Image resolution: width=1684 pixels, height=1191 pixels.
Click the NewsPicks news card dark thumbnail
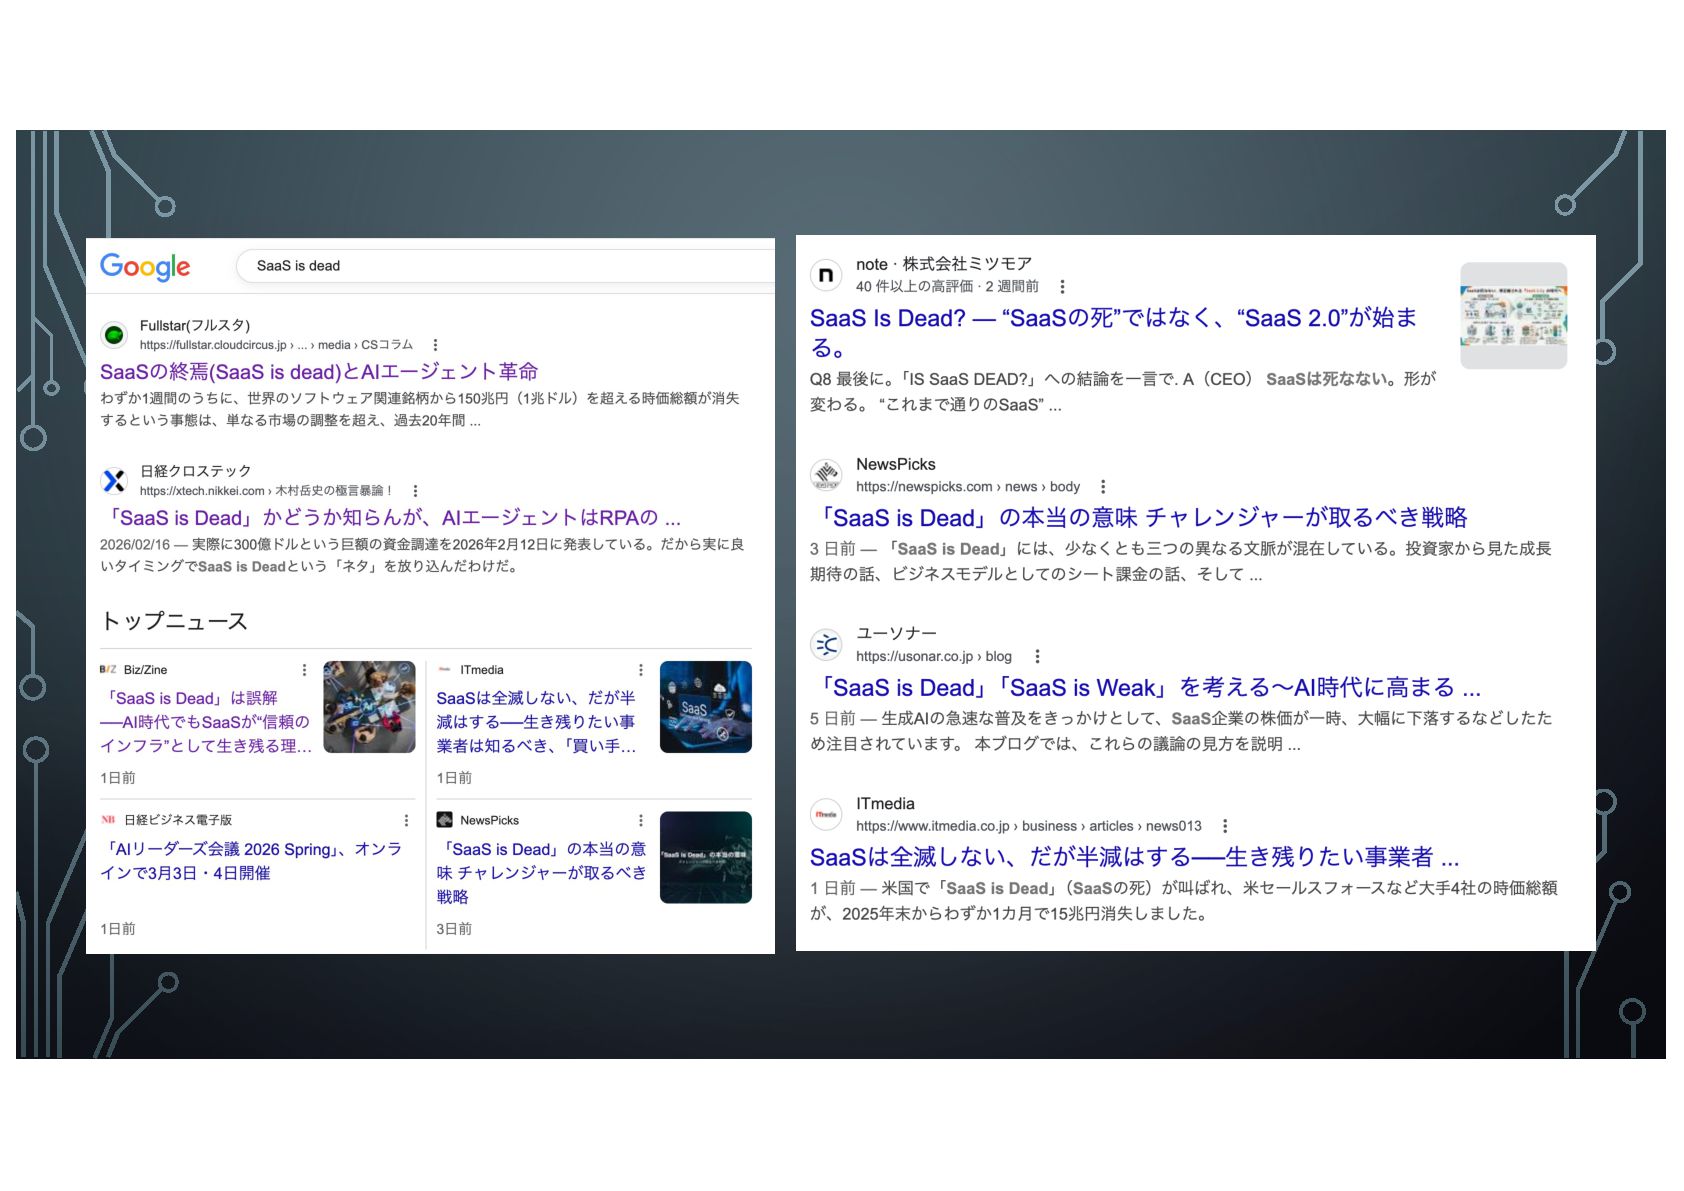(706, 857)
